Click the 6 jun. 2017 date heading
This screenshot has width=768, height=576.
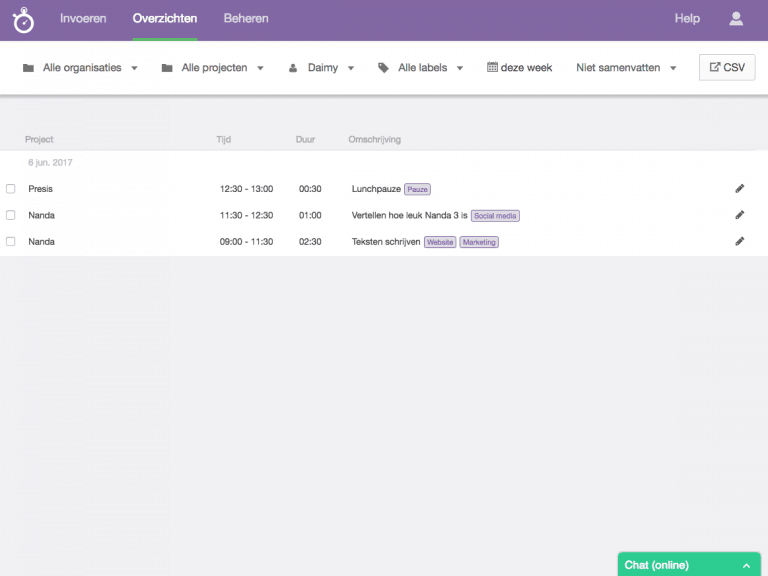[x=50, y=163]
